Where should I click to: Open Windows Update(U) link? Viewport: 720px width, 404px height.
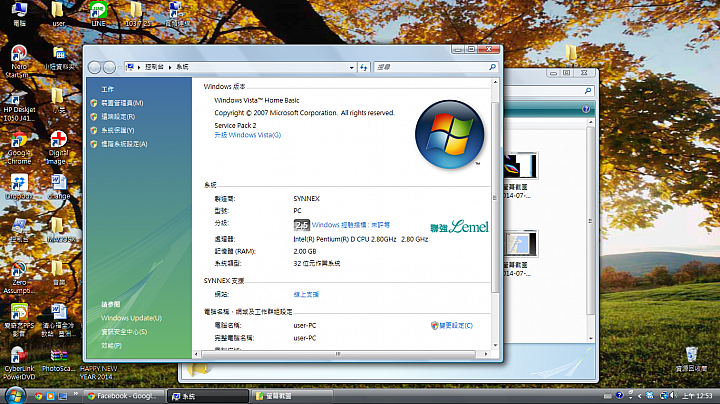click(x=131, y=318)
